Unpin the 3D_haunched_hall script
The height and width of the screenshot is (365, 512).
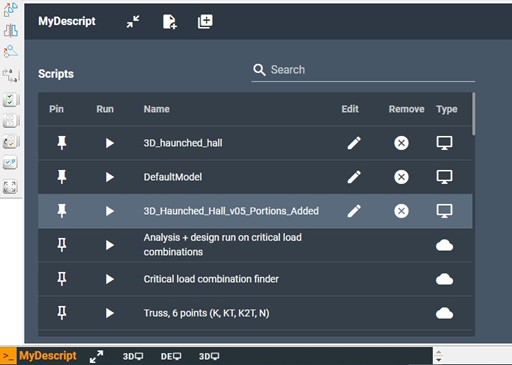tap(62, 143)
